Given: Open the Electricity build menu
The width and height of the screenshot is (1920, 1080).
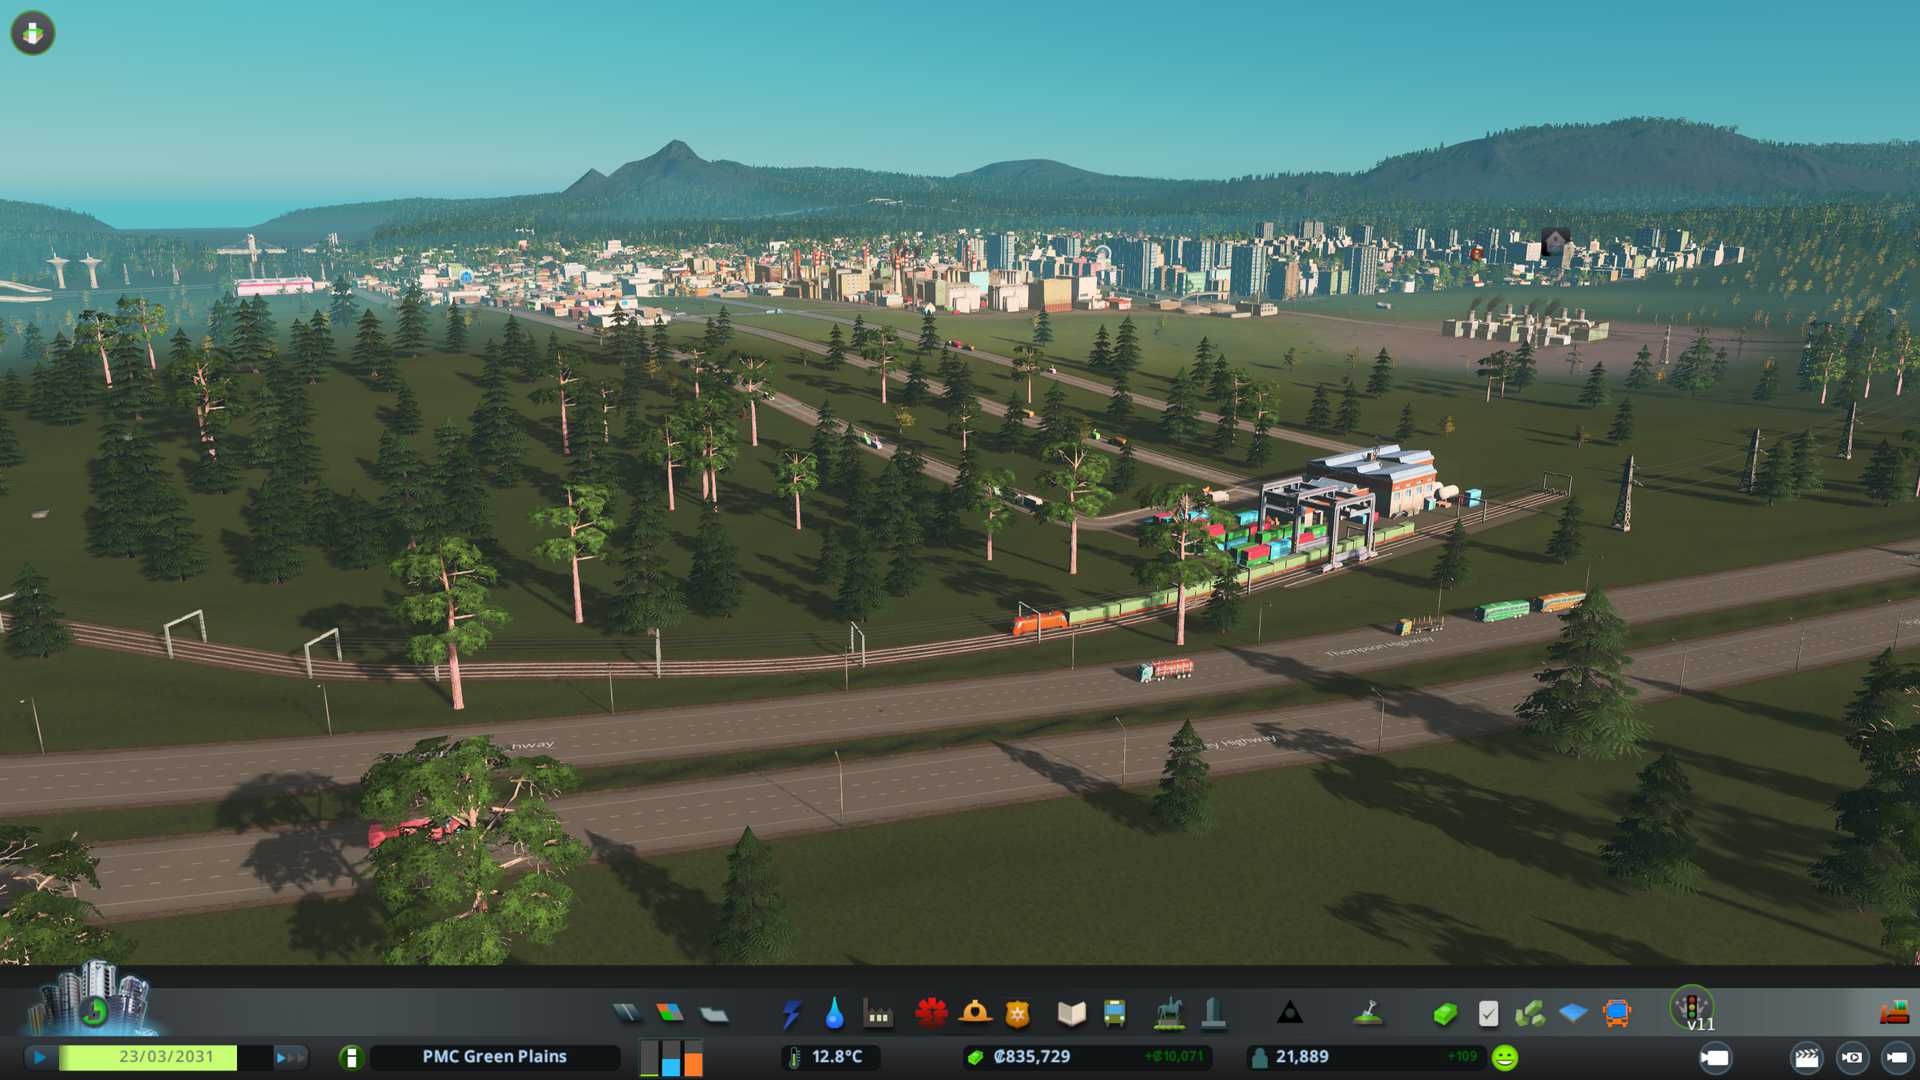Looking at the screenshot, I should click(791, 1014).
